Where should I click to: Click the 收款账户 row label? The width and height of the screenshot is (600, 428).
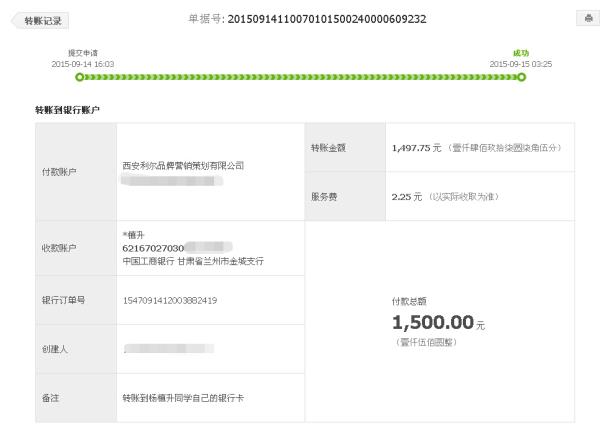click(x=59, y=248)
